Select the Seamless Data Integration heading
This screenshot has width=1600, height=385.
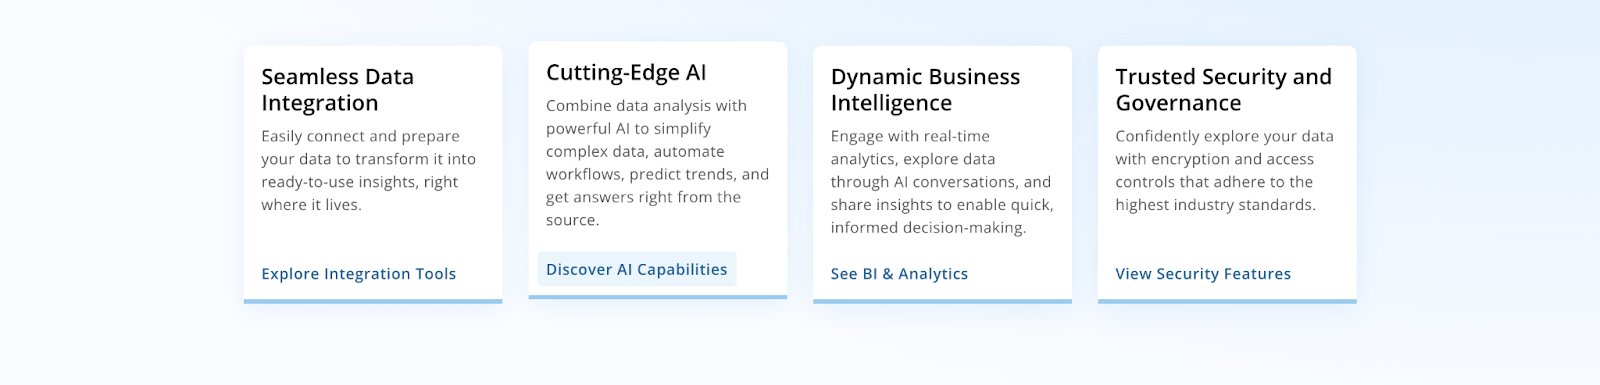click(x=337, y=90)
